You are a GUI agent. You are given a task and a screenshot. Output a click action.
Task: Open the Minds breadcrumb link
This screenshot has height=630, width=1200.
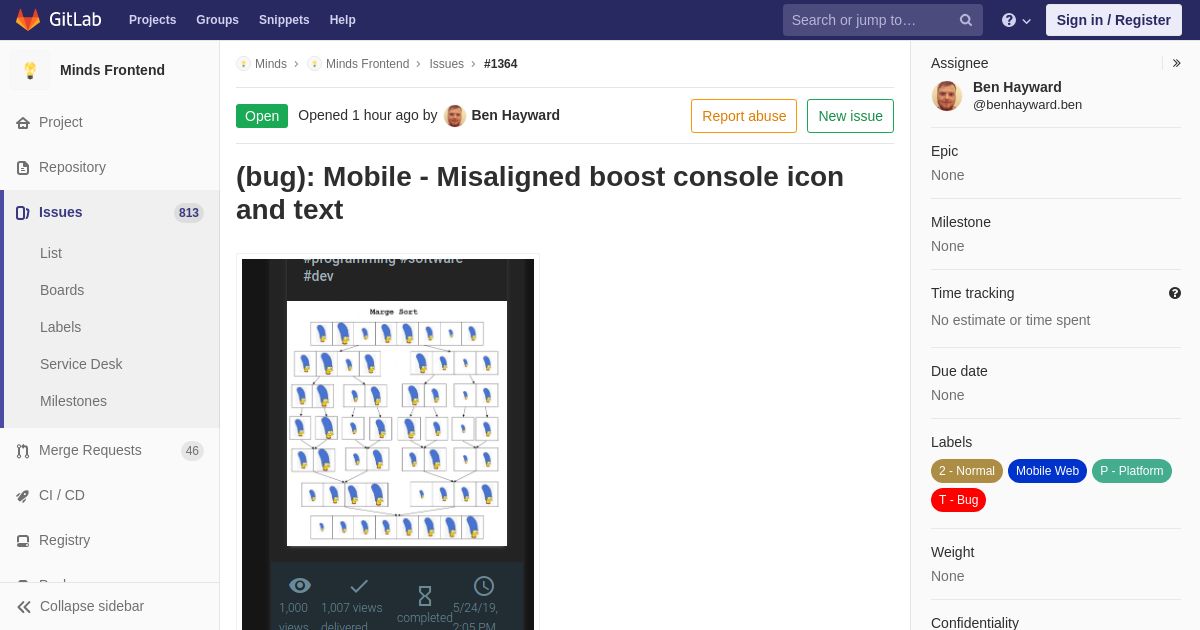pos(270,64)
